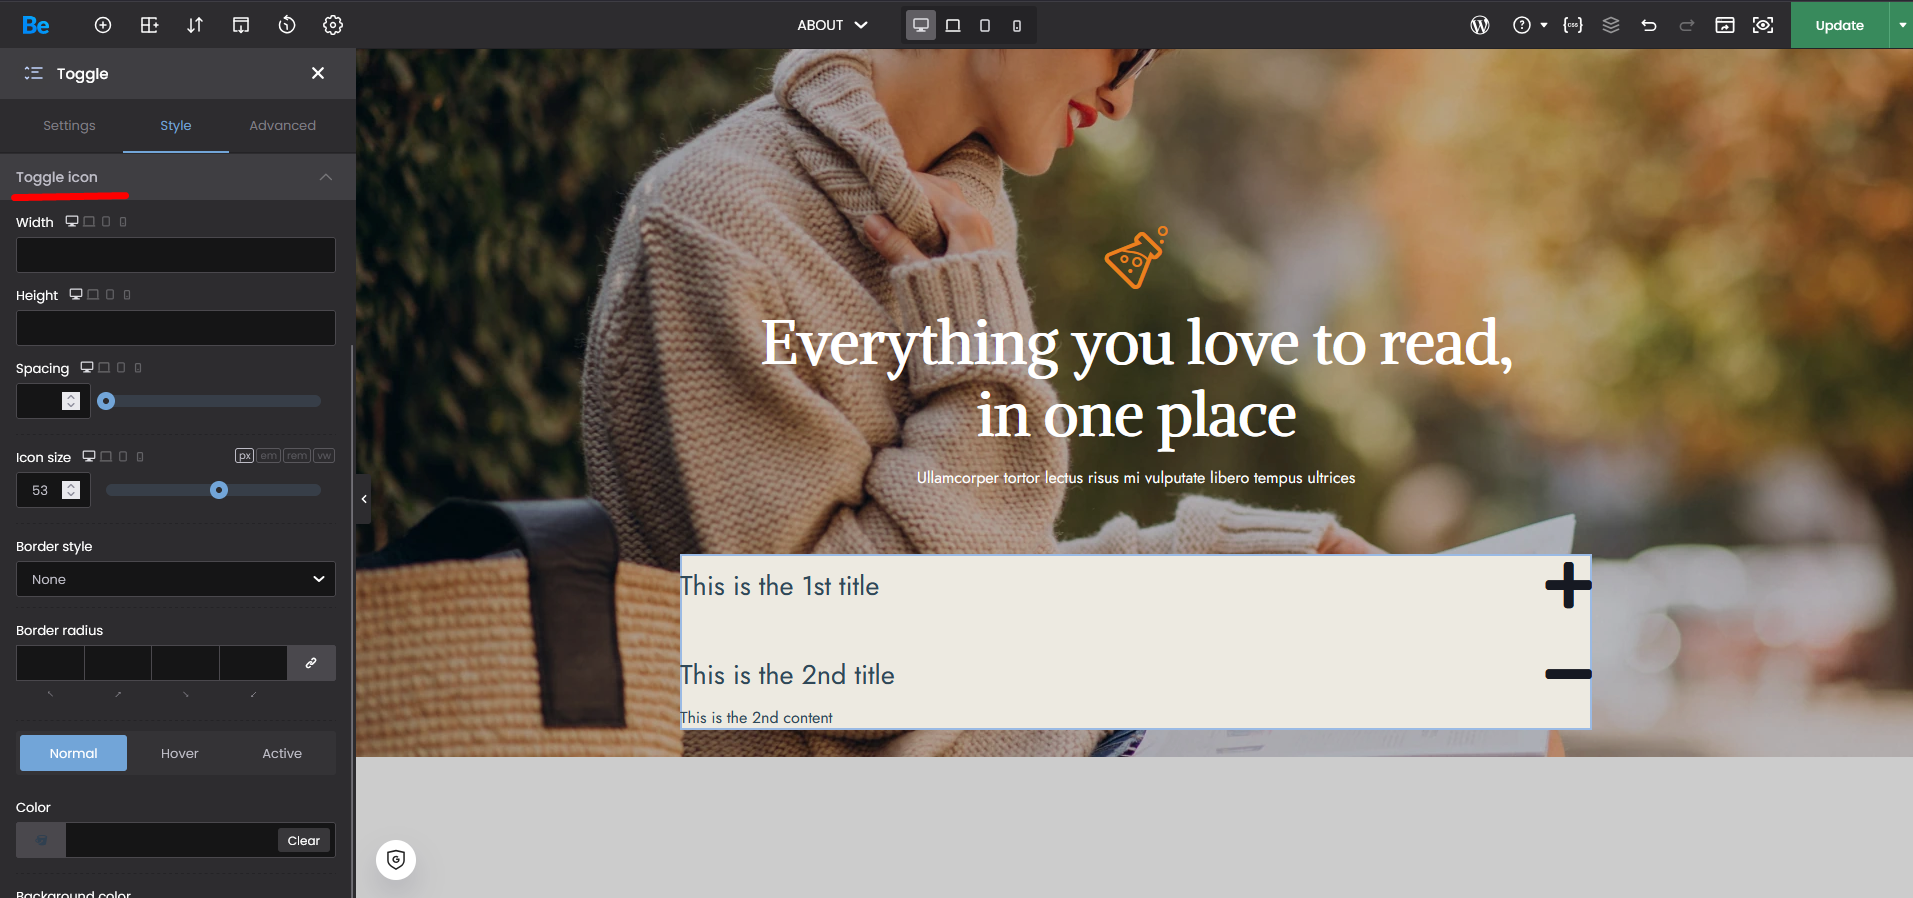Open the Advanced tab

click(282, 126)
